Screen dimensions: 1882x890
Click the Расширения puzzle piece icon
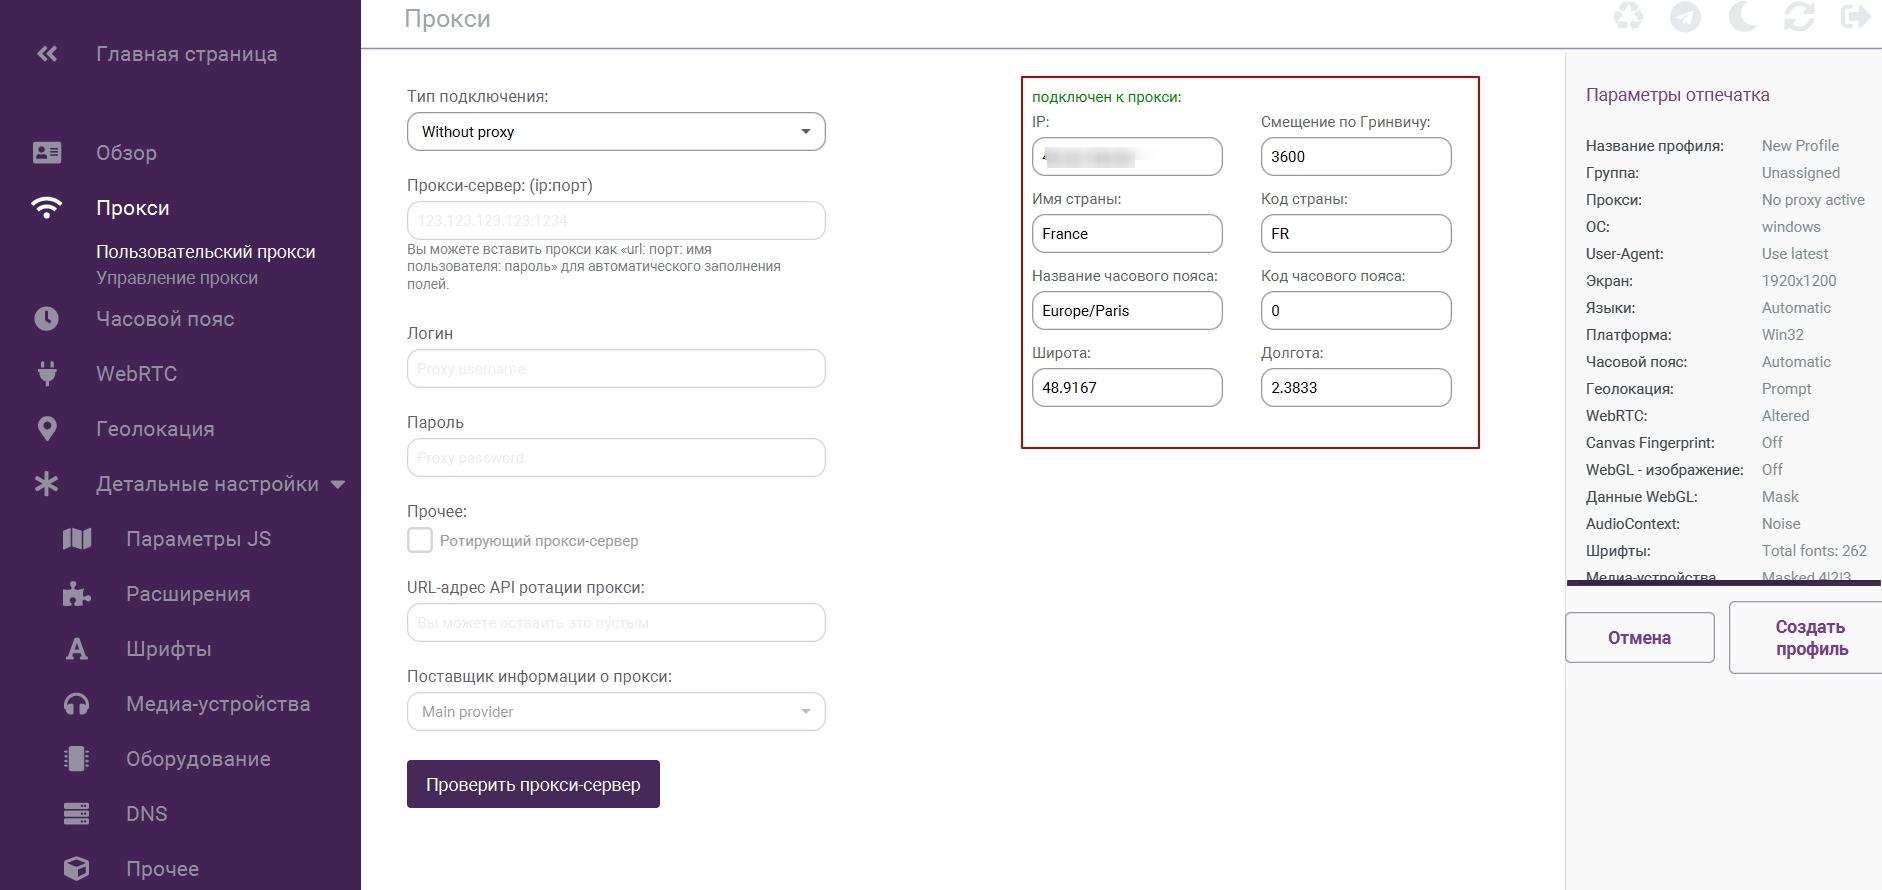click(x=77, y=594)
